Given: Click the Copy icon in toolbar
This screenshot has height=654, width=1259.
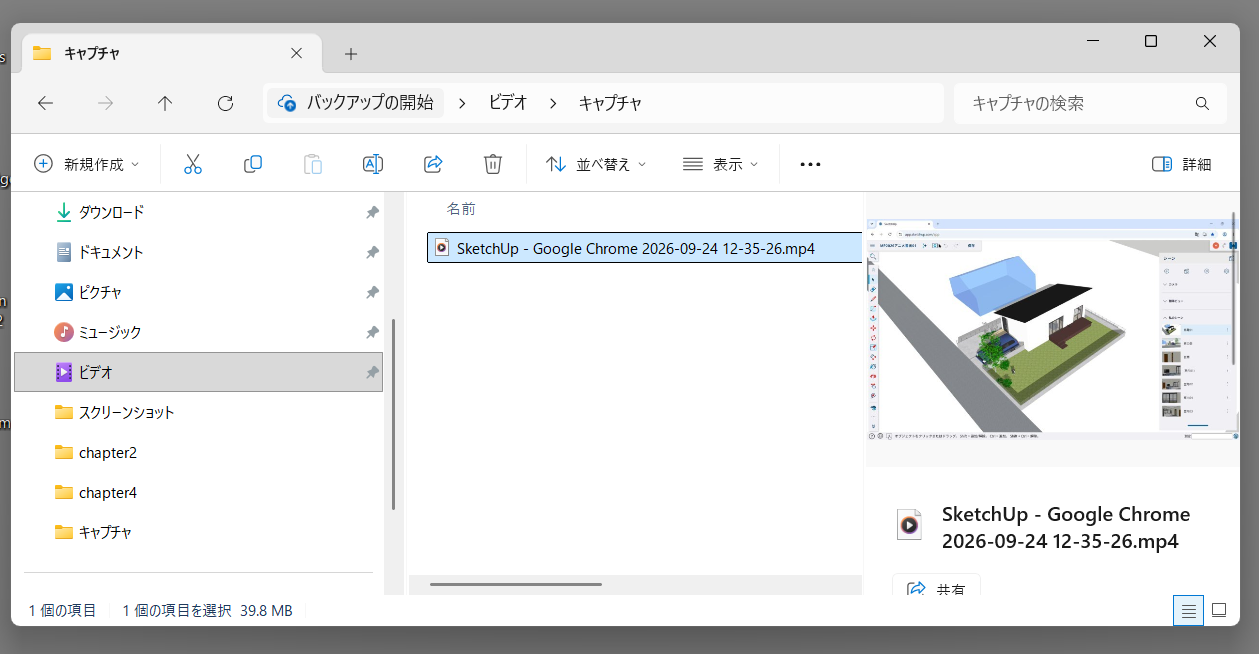Looking at the screenshot, I should 253,164.
